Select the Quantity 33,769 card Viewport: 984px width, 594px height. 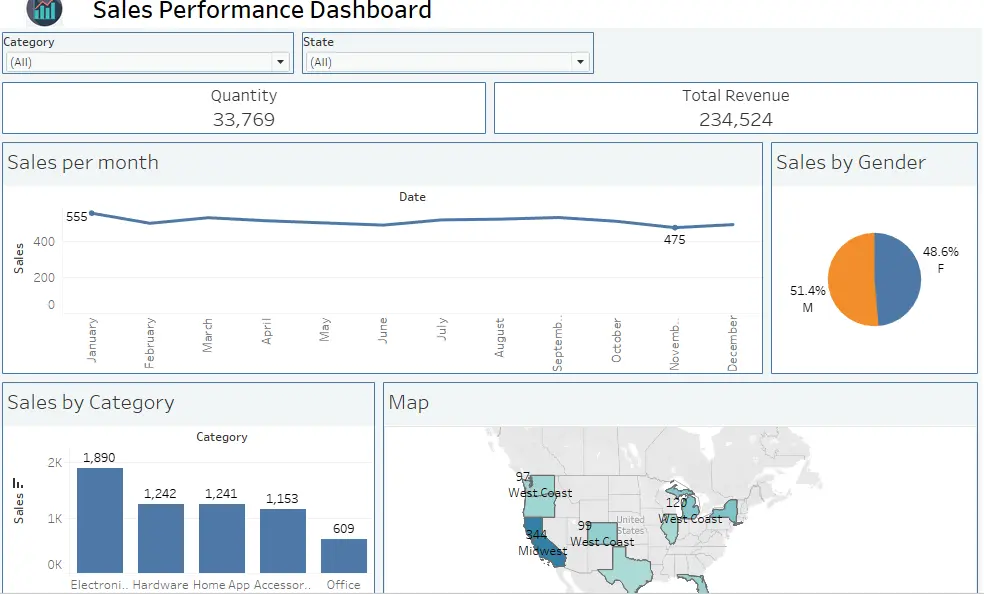click(x=244, y=108)
